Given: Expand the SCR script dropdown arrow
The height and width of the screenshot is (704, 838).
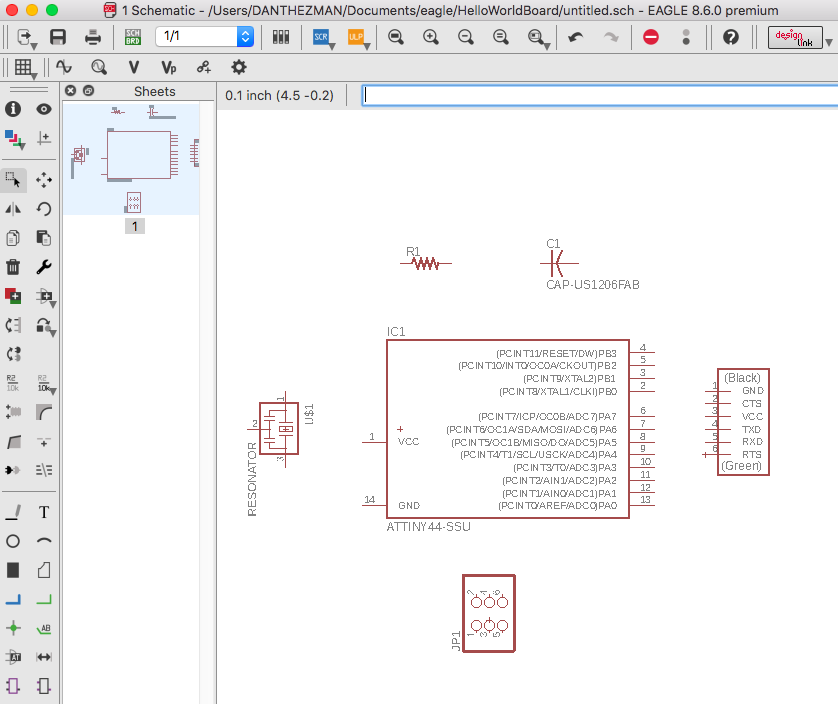Looking at the screenshot, I should tap(332, 47).
